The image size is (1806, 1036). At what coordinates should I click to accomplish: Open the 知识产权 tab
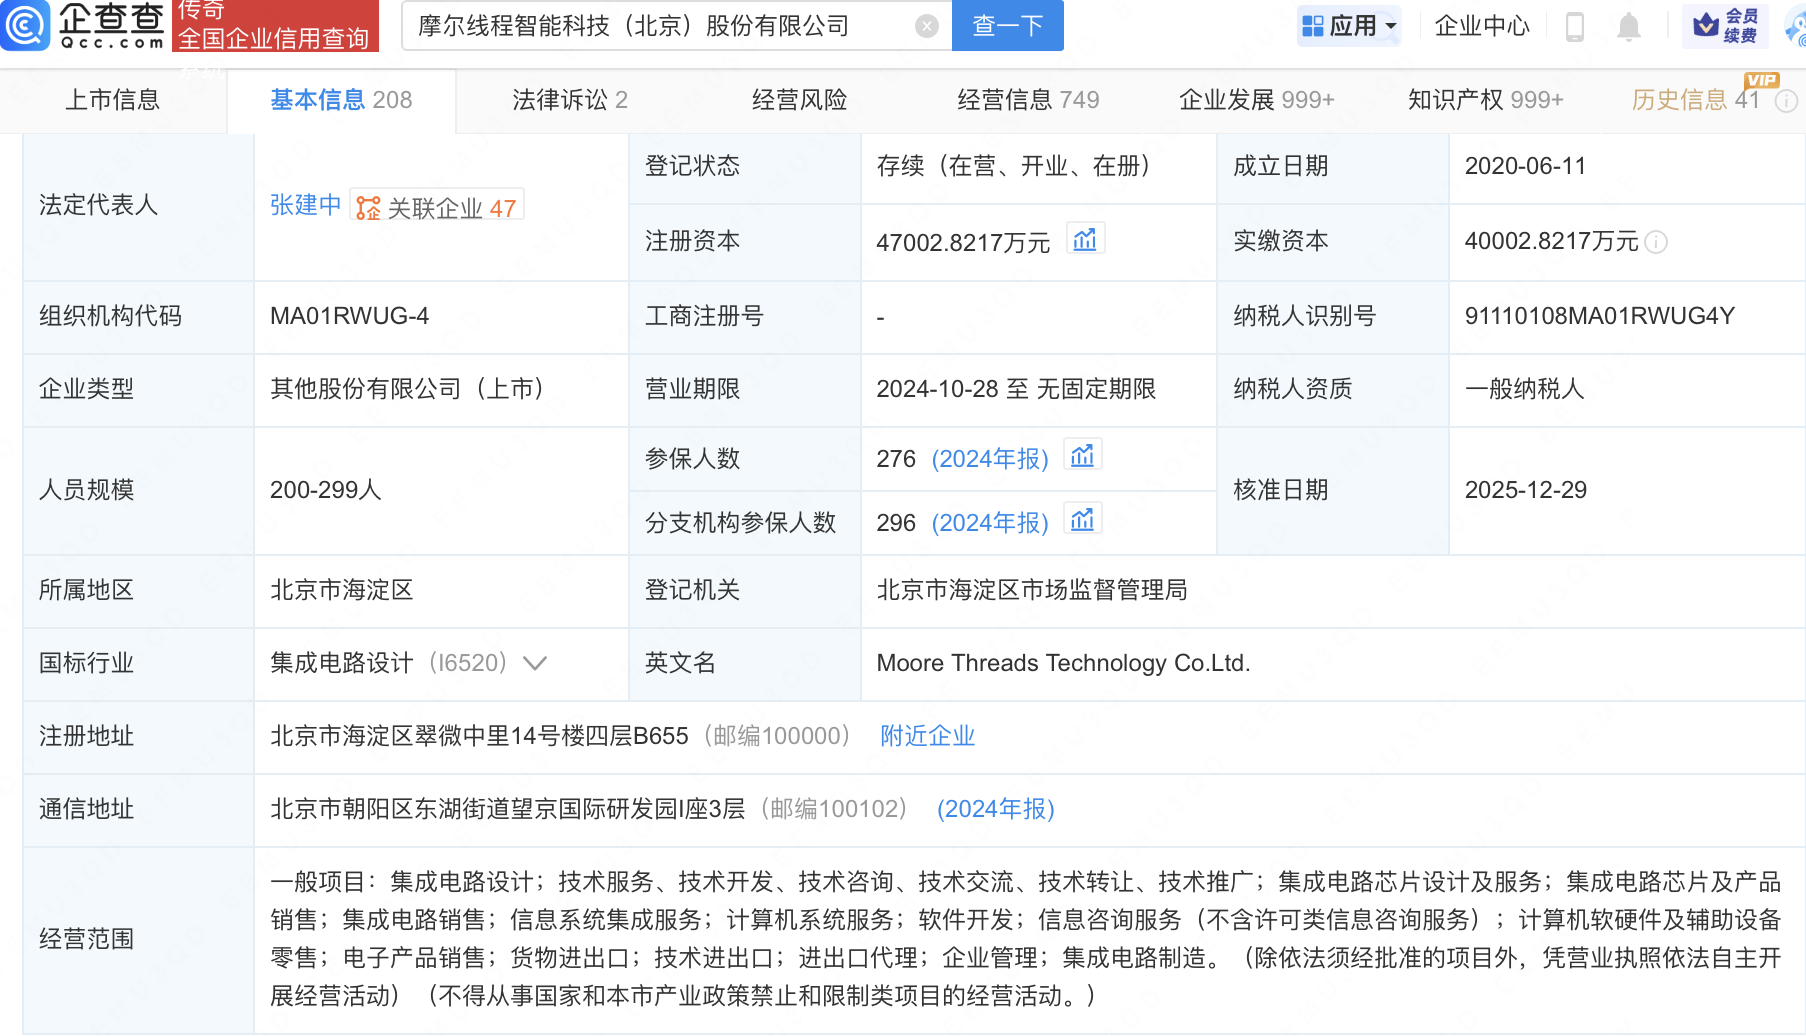tap(1485, 100)
